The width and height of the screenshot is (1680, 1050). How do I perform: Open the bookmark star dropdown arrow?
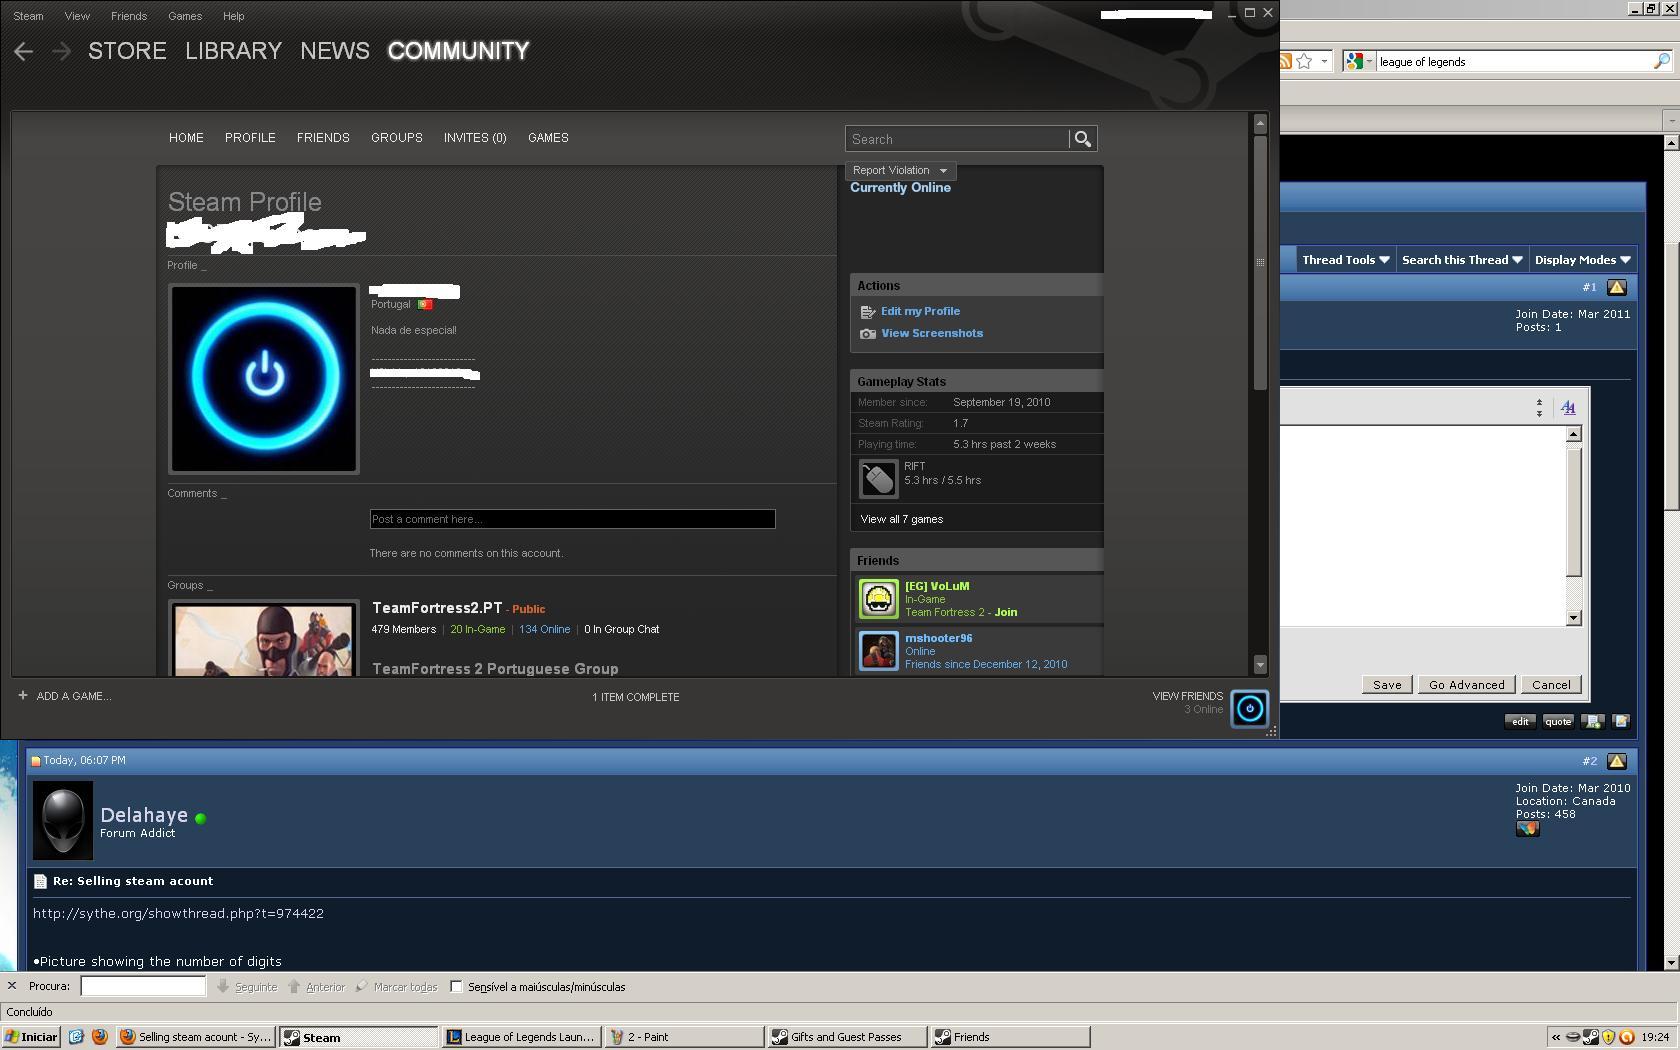(1324, 61)
